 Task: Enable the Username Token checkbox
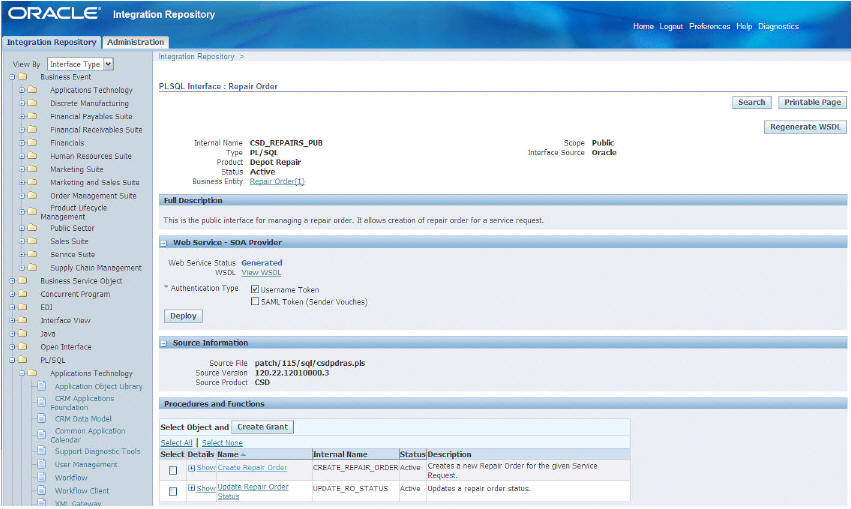[x=255, y=289]
